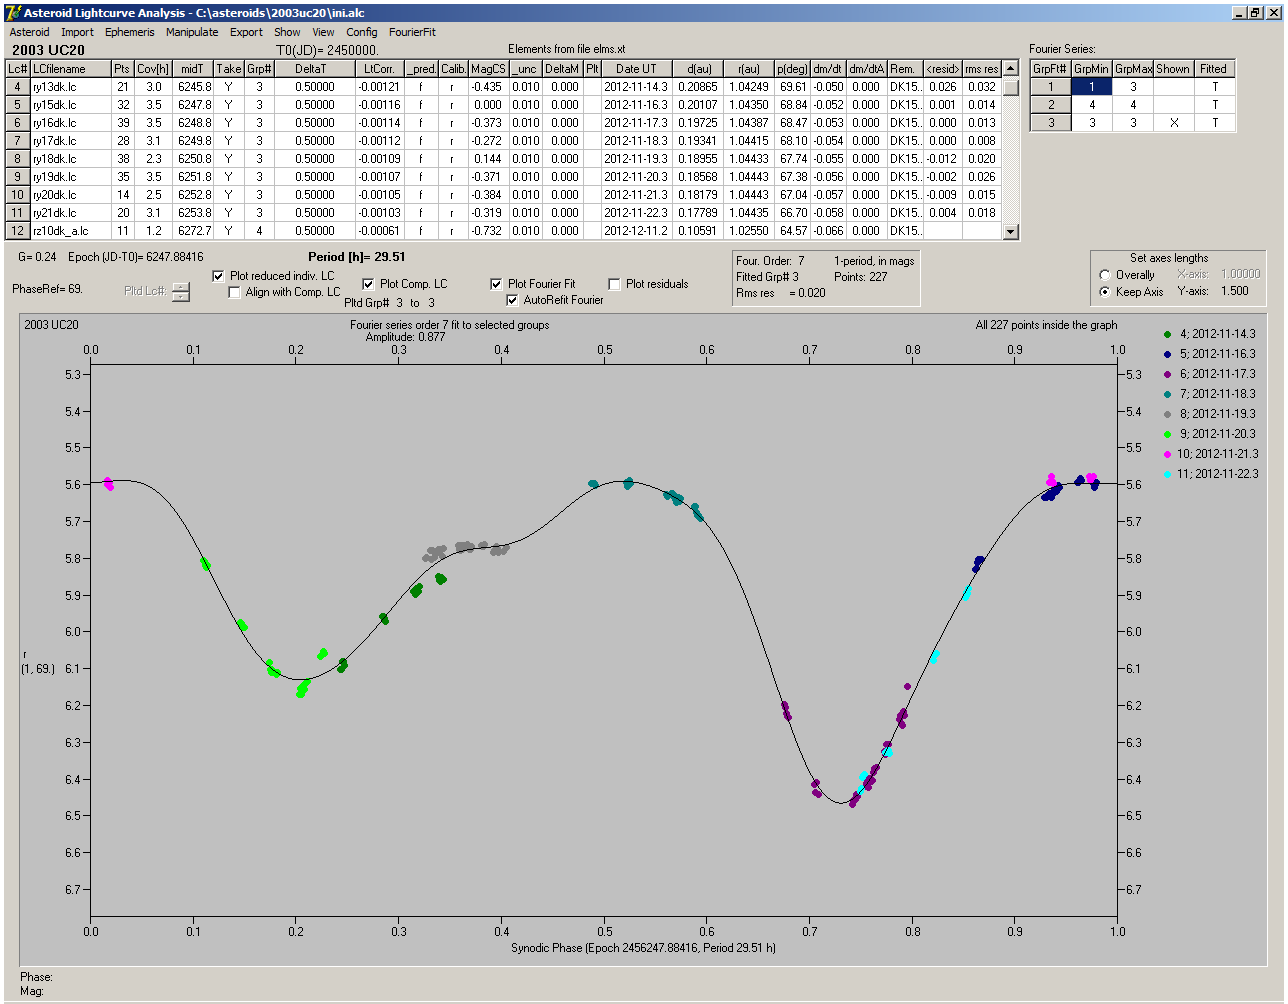This screenshot has height=1004, width=1288.
Task: Click navy legend dot for 2012-11-16.3
Action: [x=1169, y=354]
